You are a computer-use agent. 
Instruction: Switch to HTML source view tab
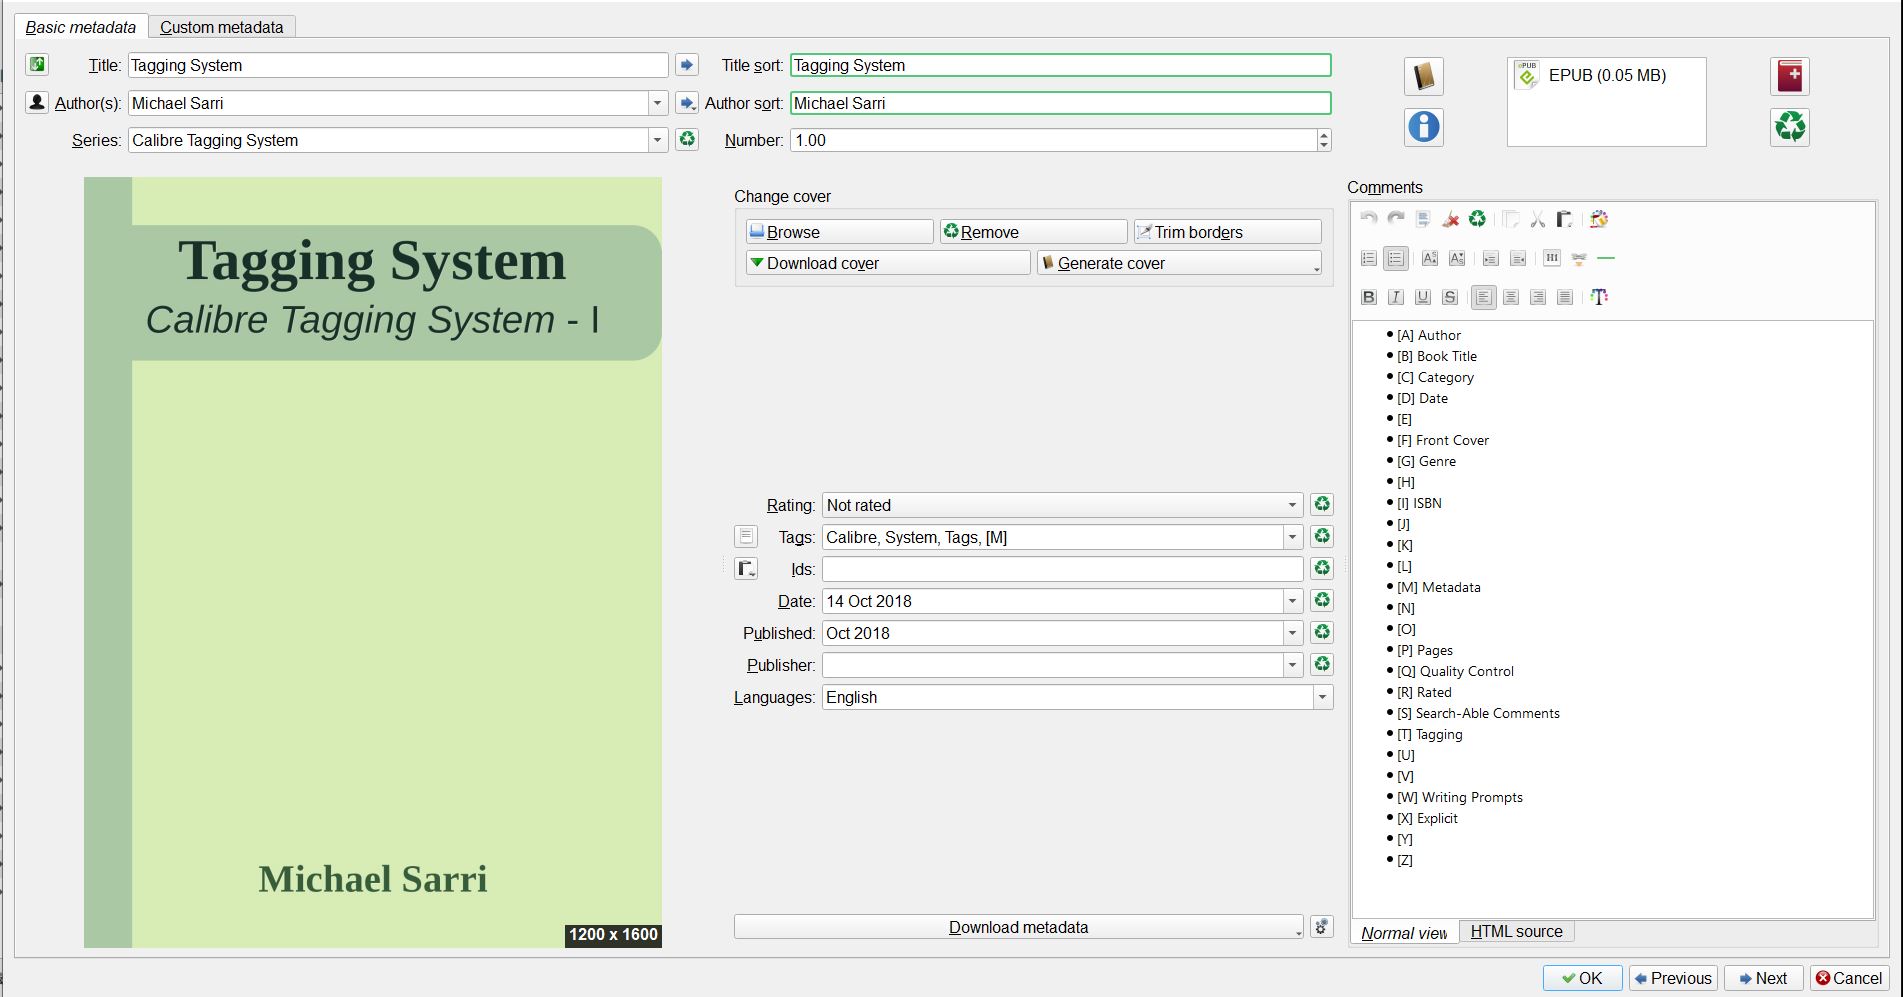point(1515,931)
